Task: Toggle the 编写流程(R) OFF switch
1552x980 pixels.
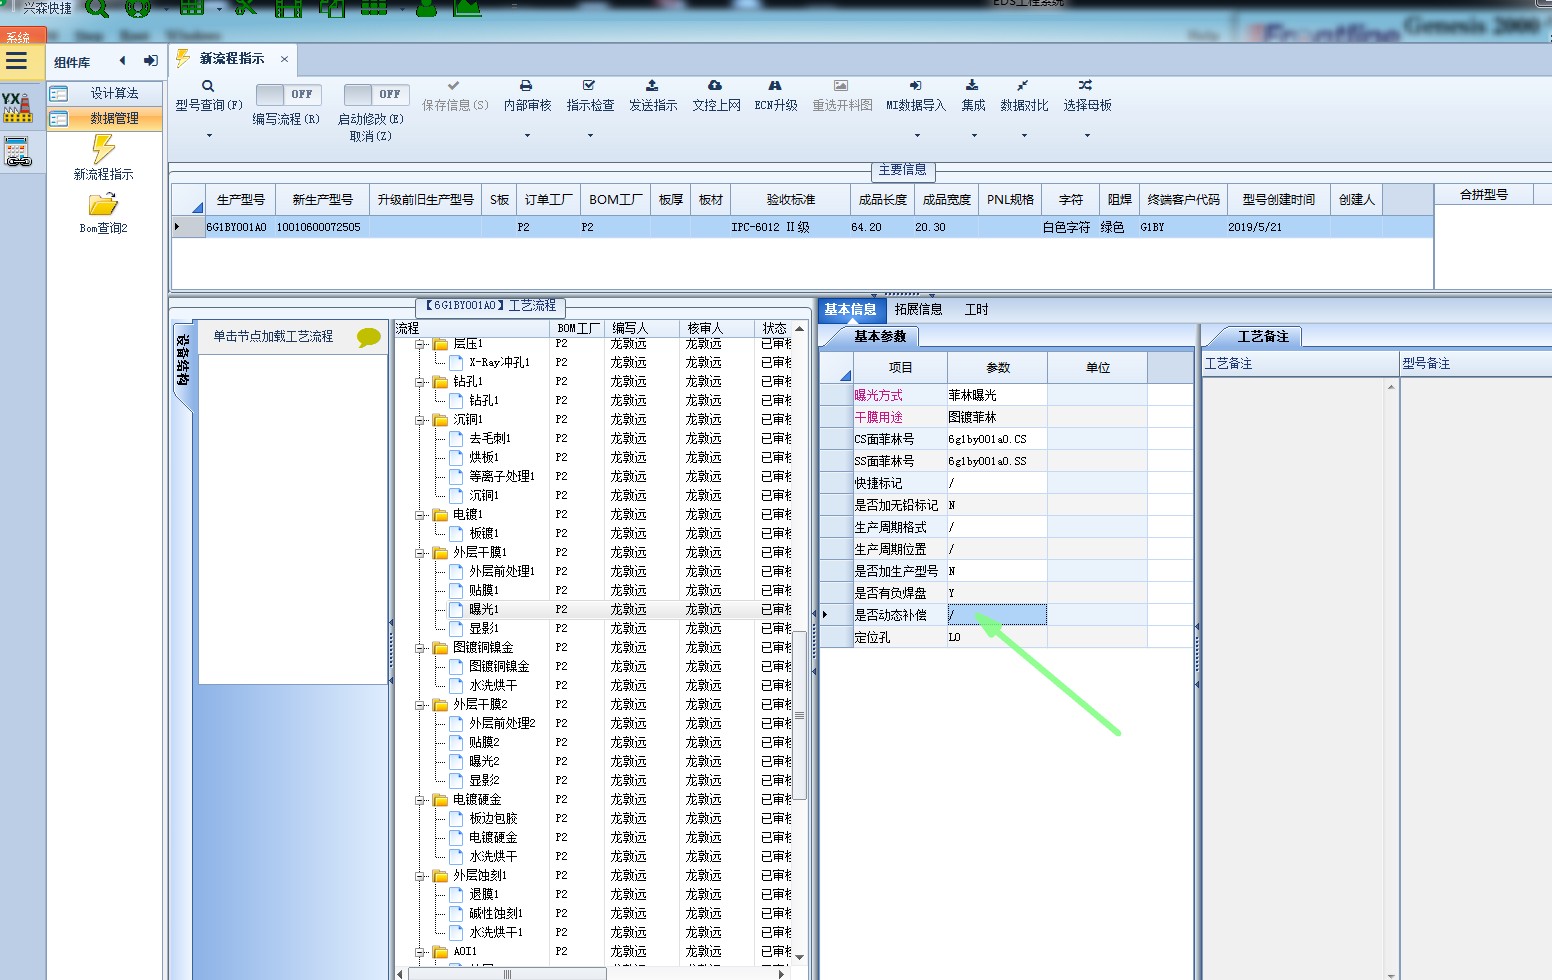Action: tap(288, 94)
